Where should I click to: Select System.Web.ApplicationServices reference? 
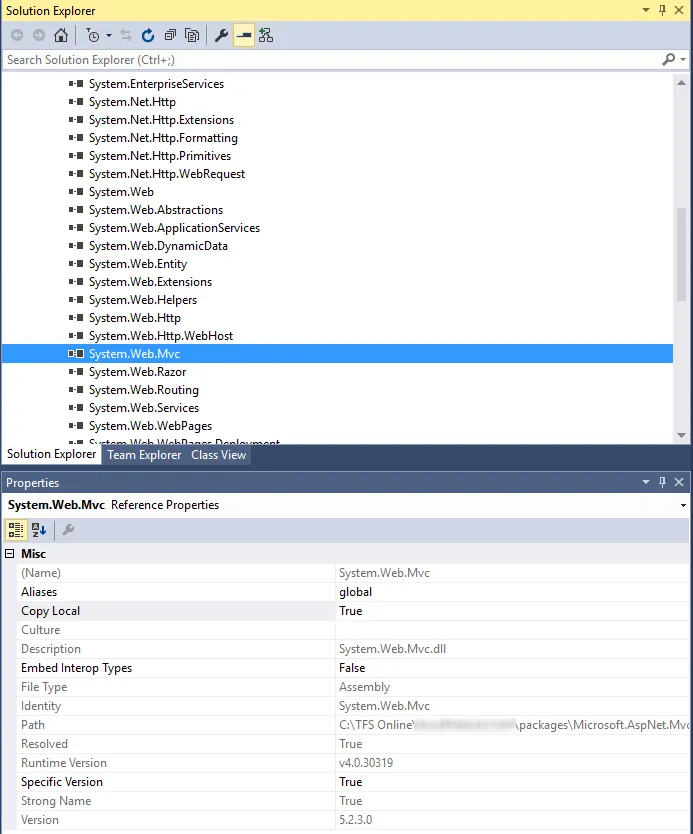174,228
